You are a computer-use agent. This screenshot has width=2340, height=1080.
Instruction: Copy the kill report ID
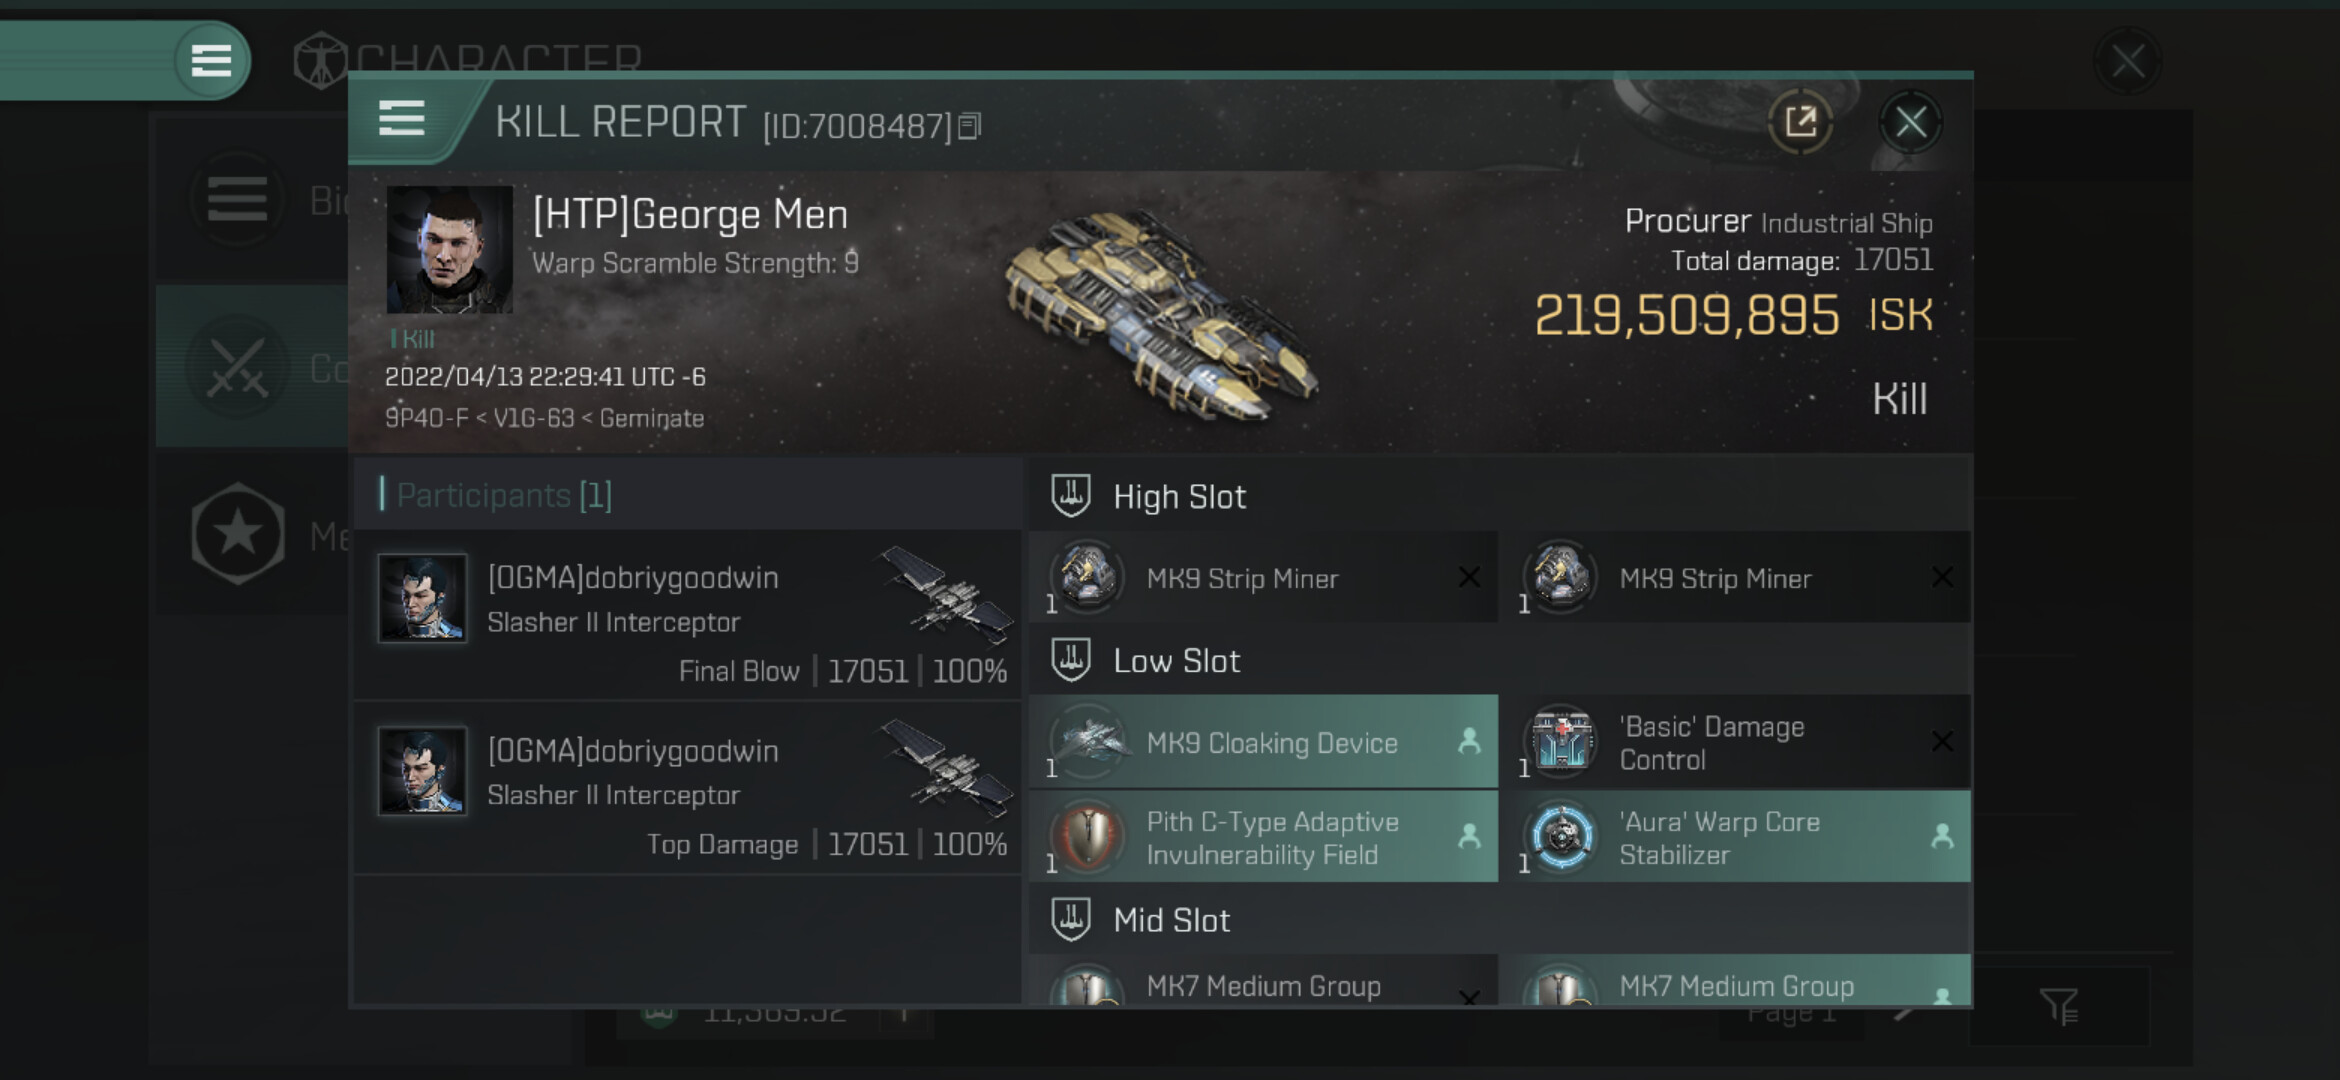click(969, 127)
